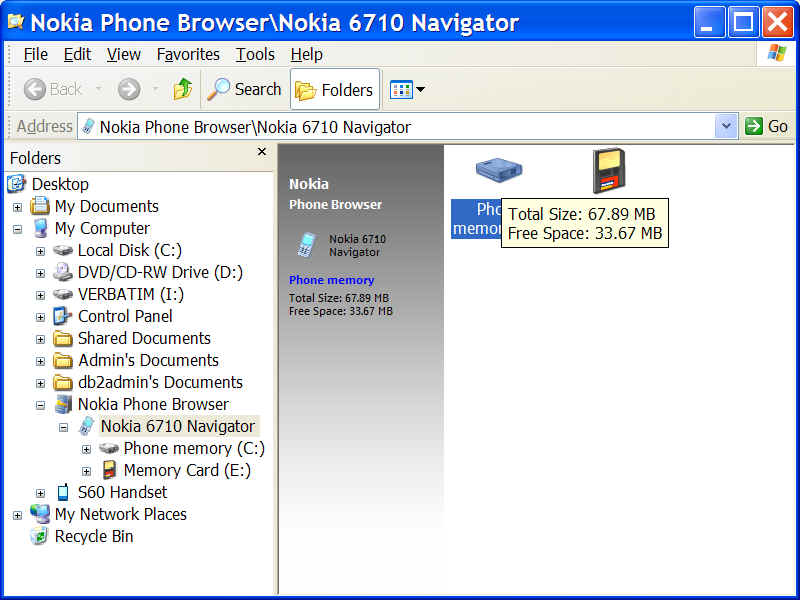Click the Back navigation button
The height and width of the screenshot is (600, 800).
pyautogui.click(x=54, y=90)
